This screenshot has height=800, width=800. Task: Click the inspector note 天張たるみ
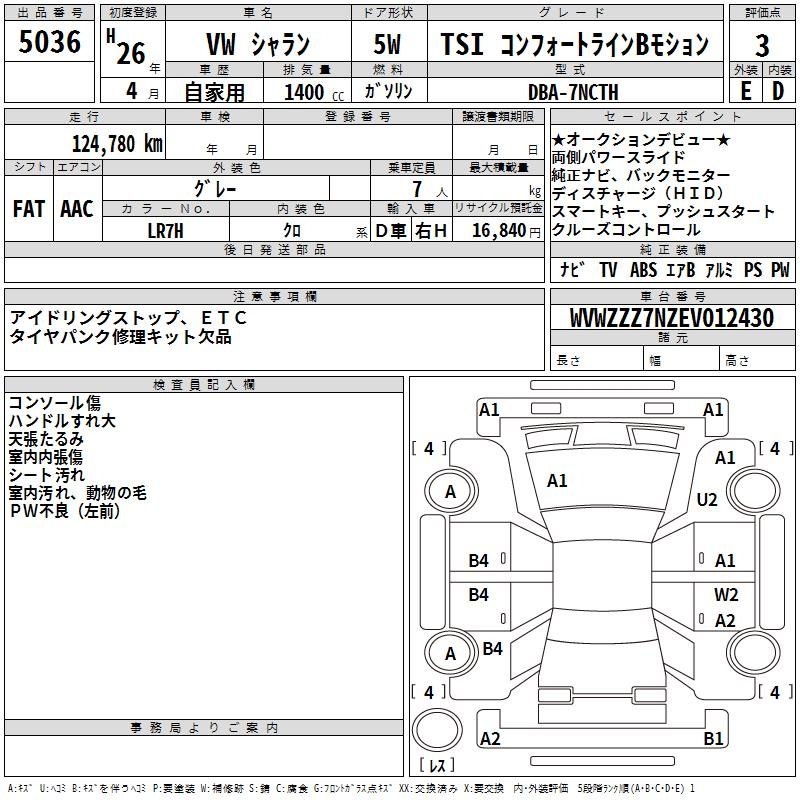click(46, 439)
